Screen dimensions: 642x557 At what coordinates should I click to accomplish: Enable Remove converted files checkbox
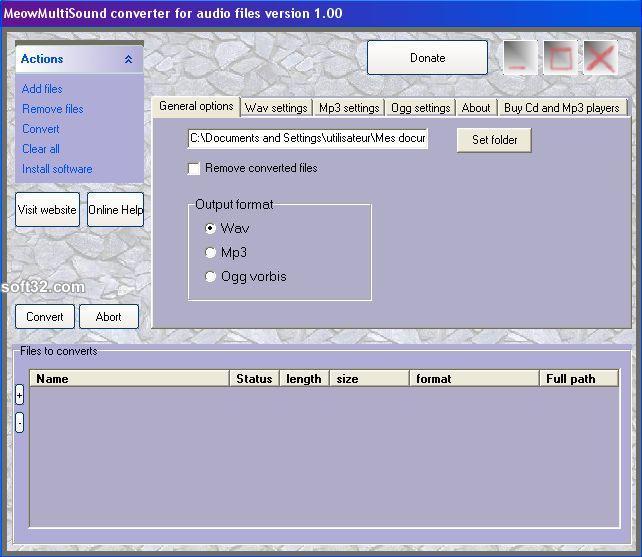pos(194,168)
